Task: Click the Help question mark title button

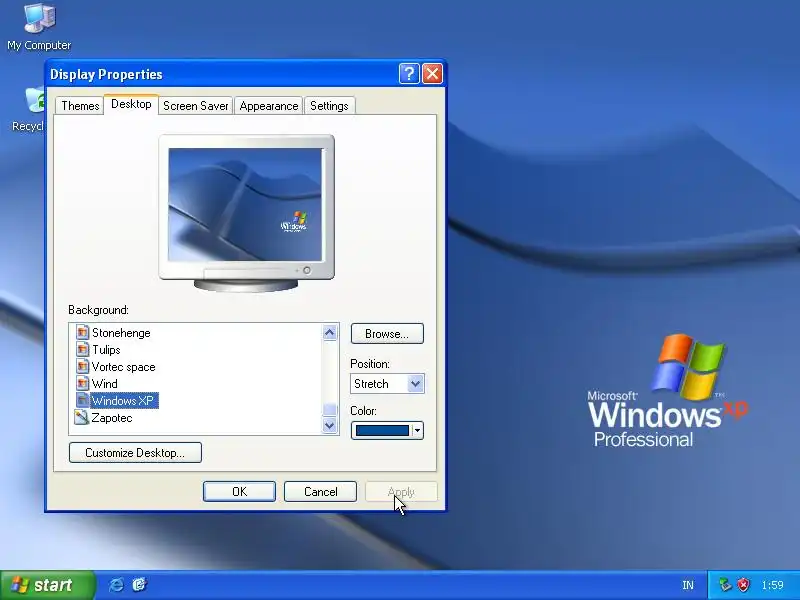Action: tap(409, 74)
